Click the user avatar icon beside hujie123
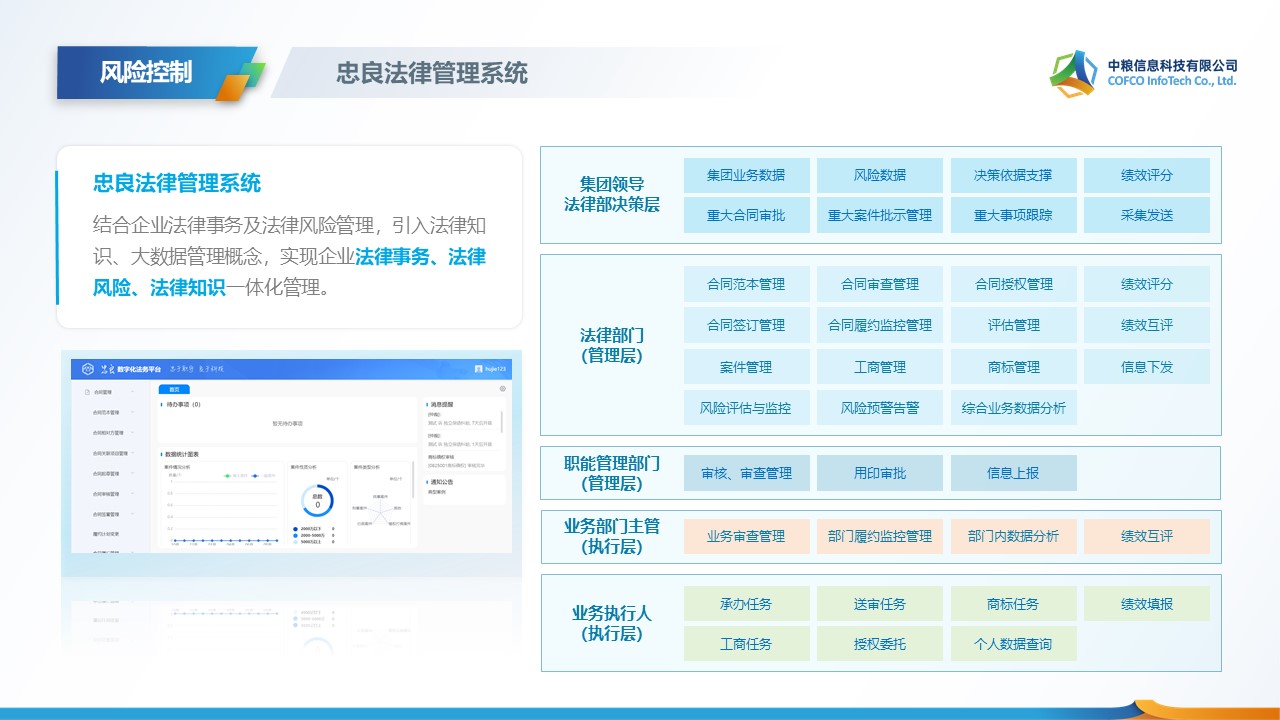The height and width of the screenshot is (720, 1280). [x=479, y=369]
